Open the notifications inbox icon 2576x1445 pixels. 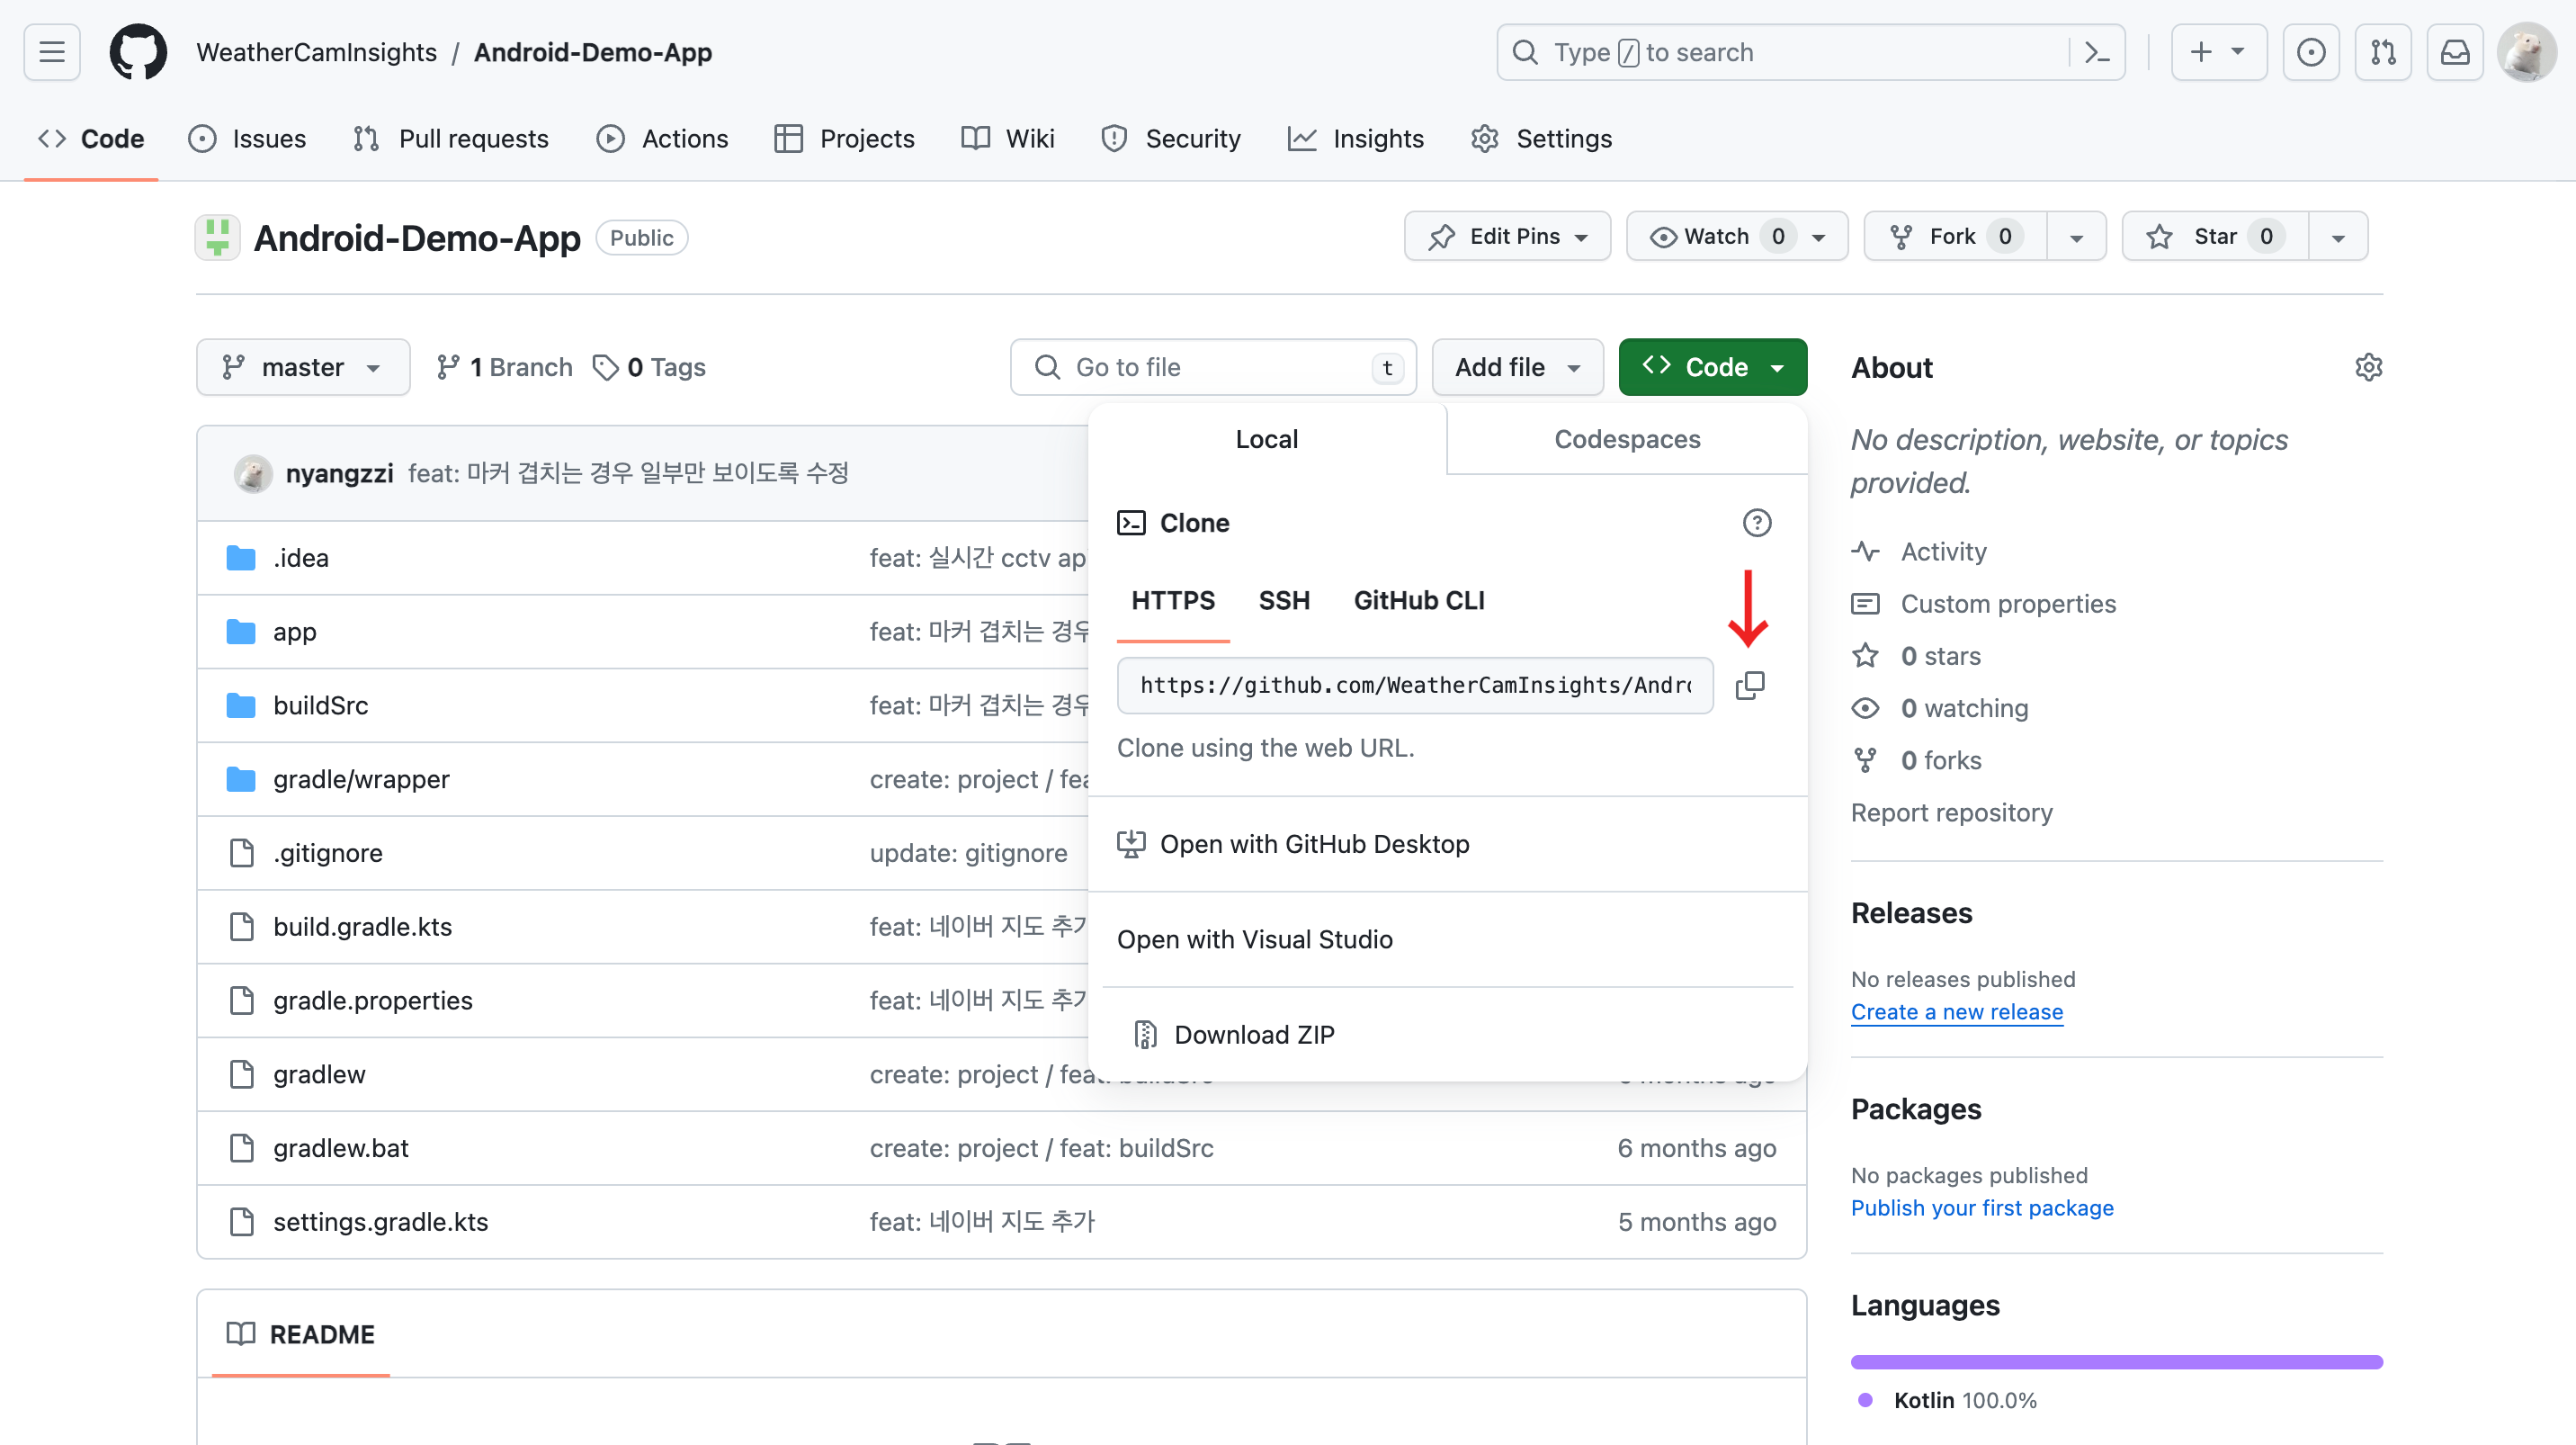coord(2454,52)
